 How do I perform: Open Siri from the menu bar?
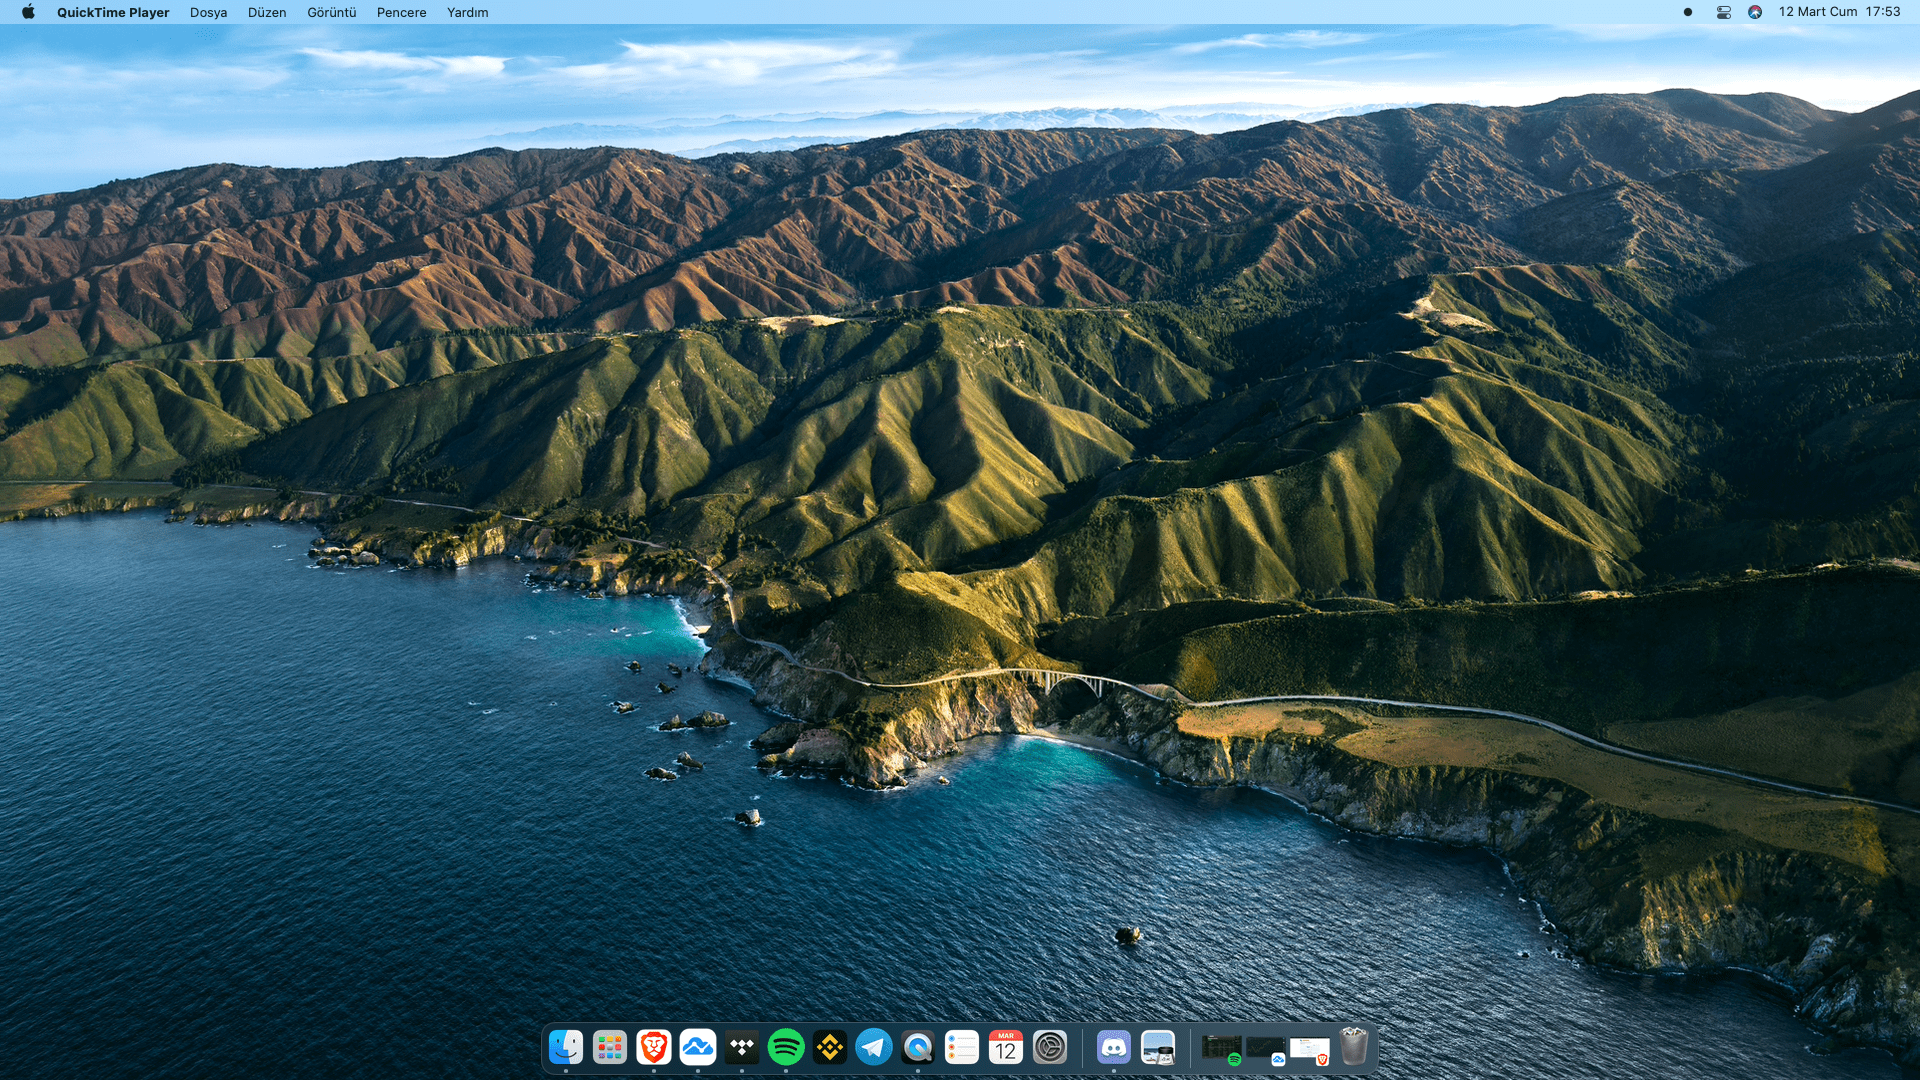1755,12
